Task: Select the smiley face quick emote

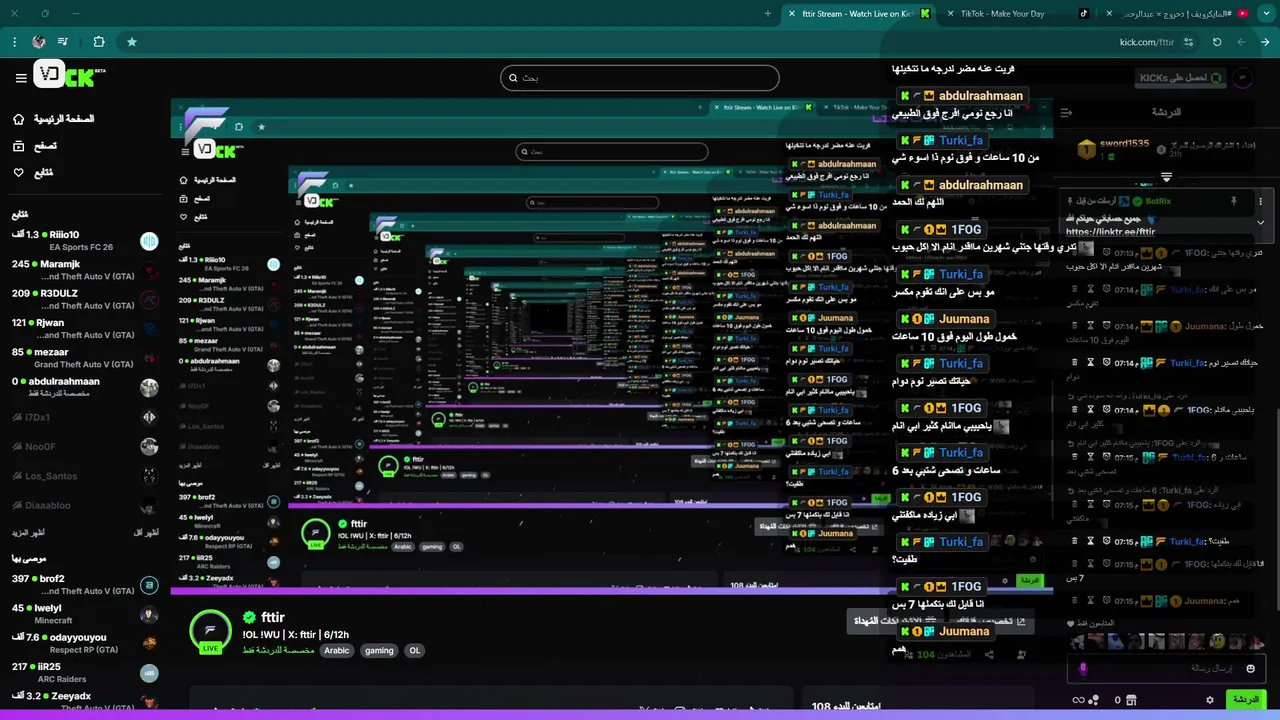Action: (1217, 642)
